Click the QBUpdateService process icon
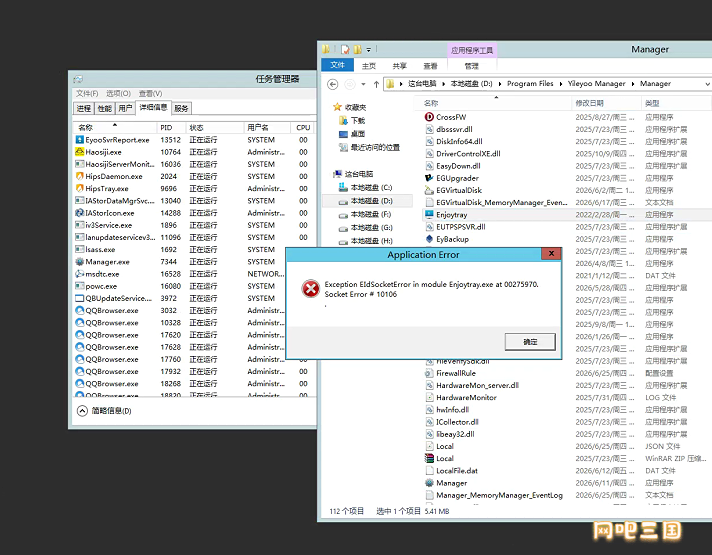 (x=79, y=298)
